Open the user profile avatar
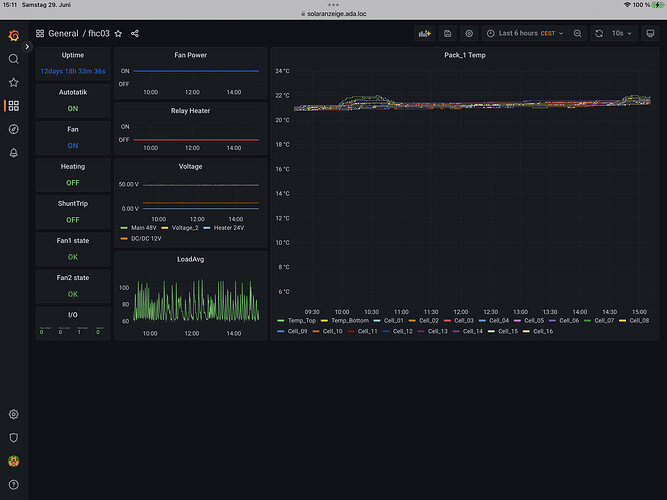 (x=14, y=461)
